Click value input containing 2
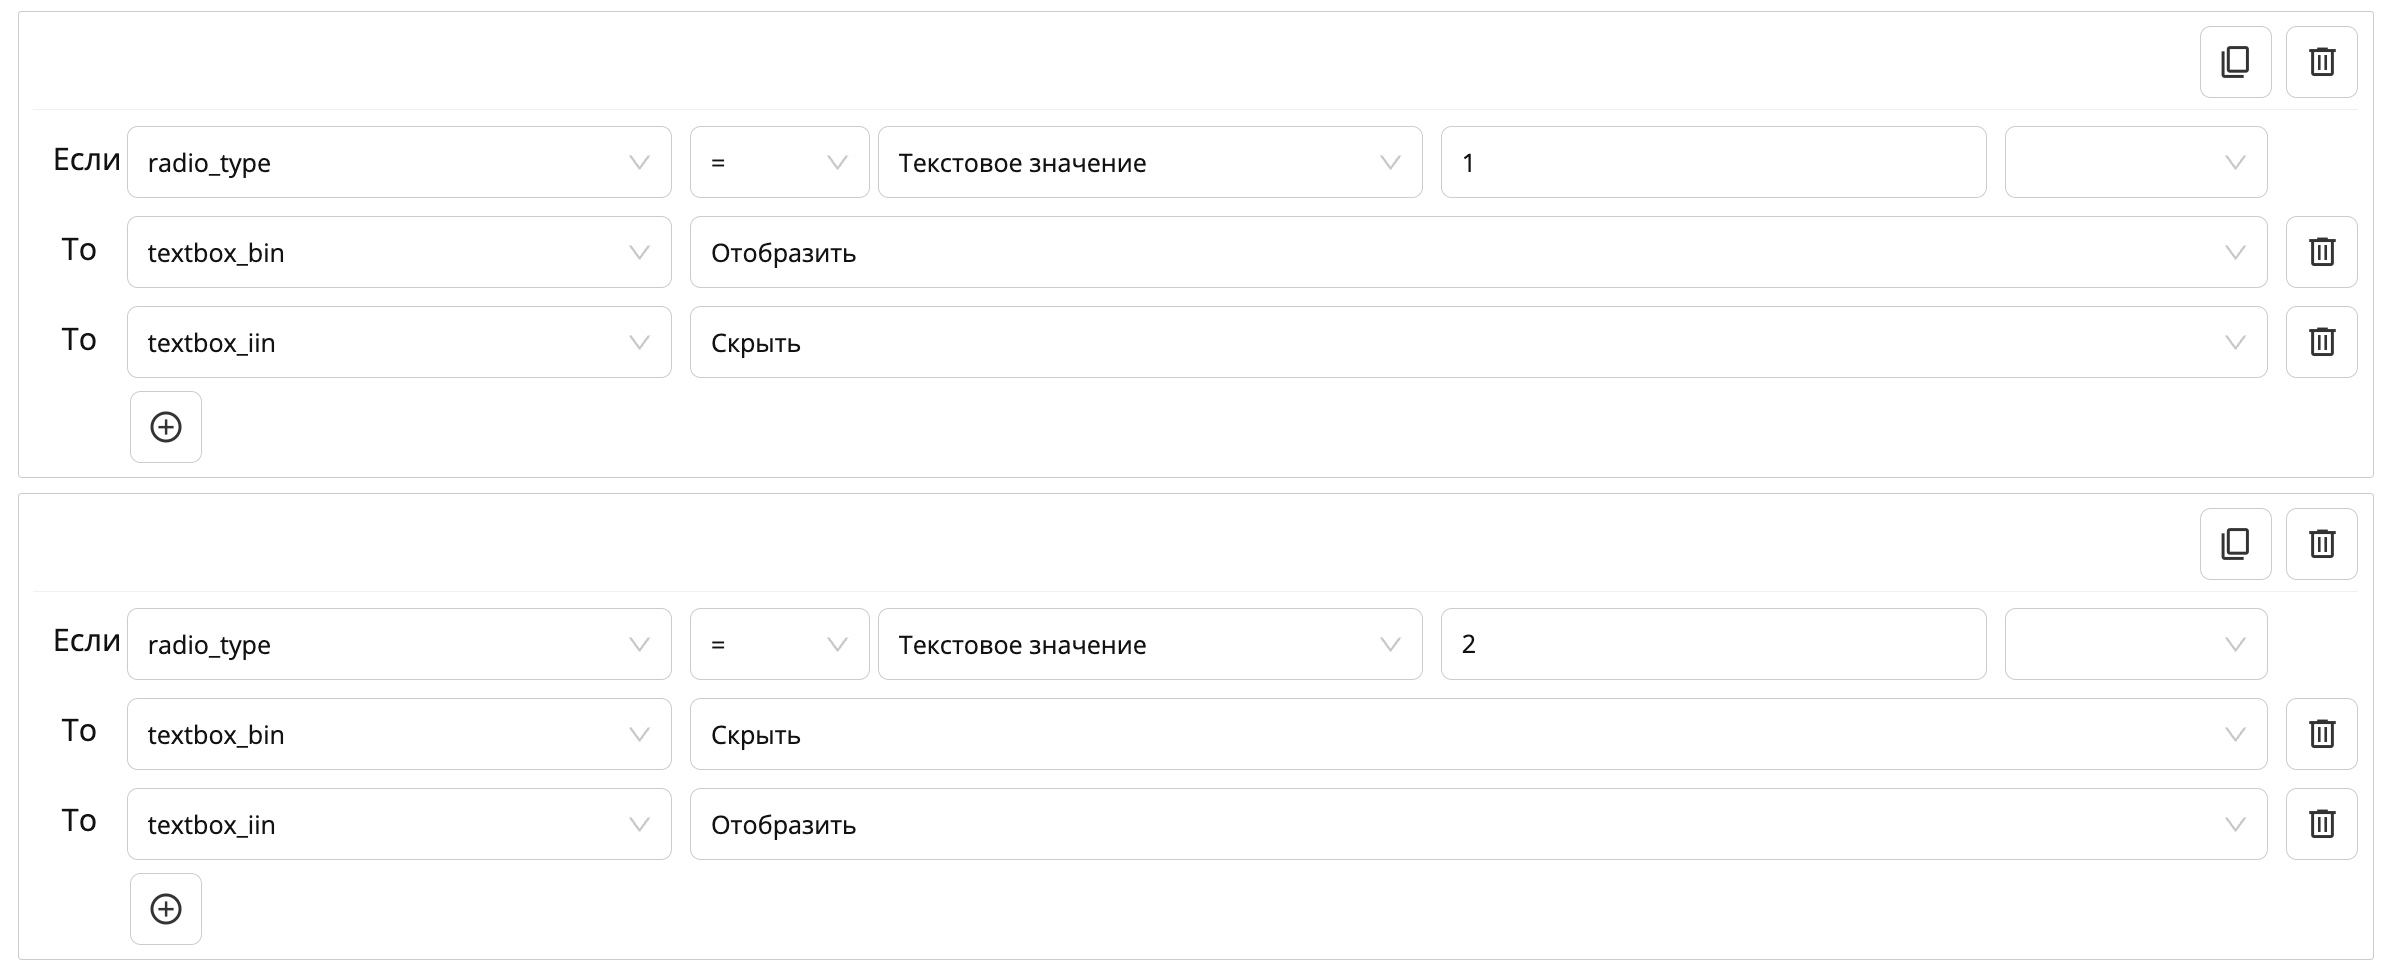This screenshot has width=2382, height=962. point(1712,644)
